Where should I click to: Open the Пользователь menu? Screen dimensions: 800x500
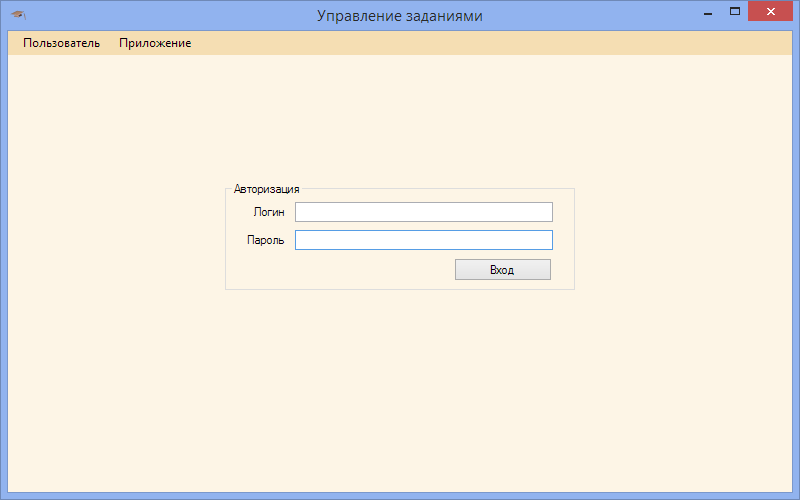pos(61,43)
